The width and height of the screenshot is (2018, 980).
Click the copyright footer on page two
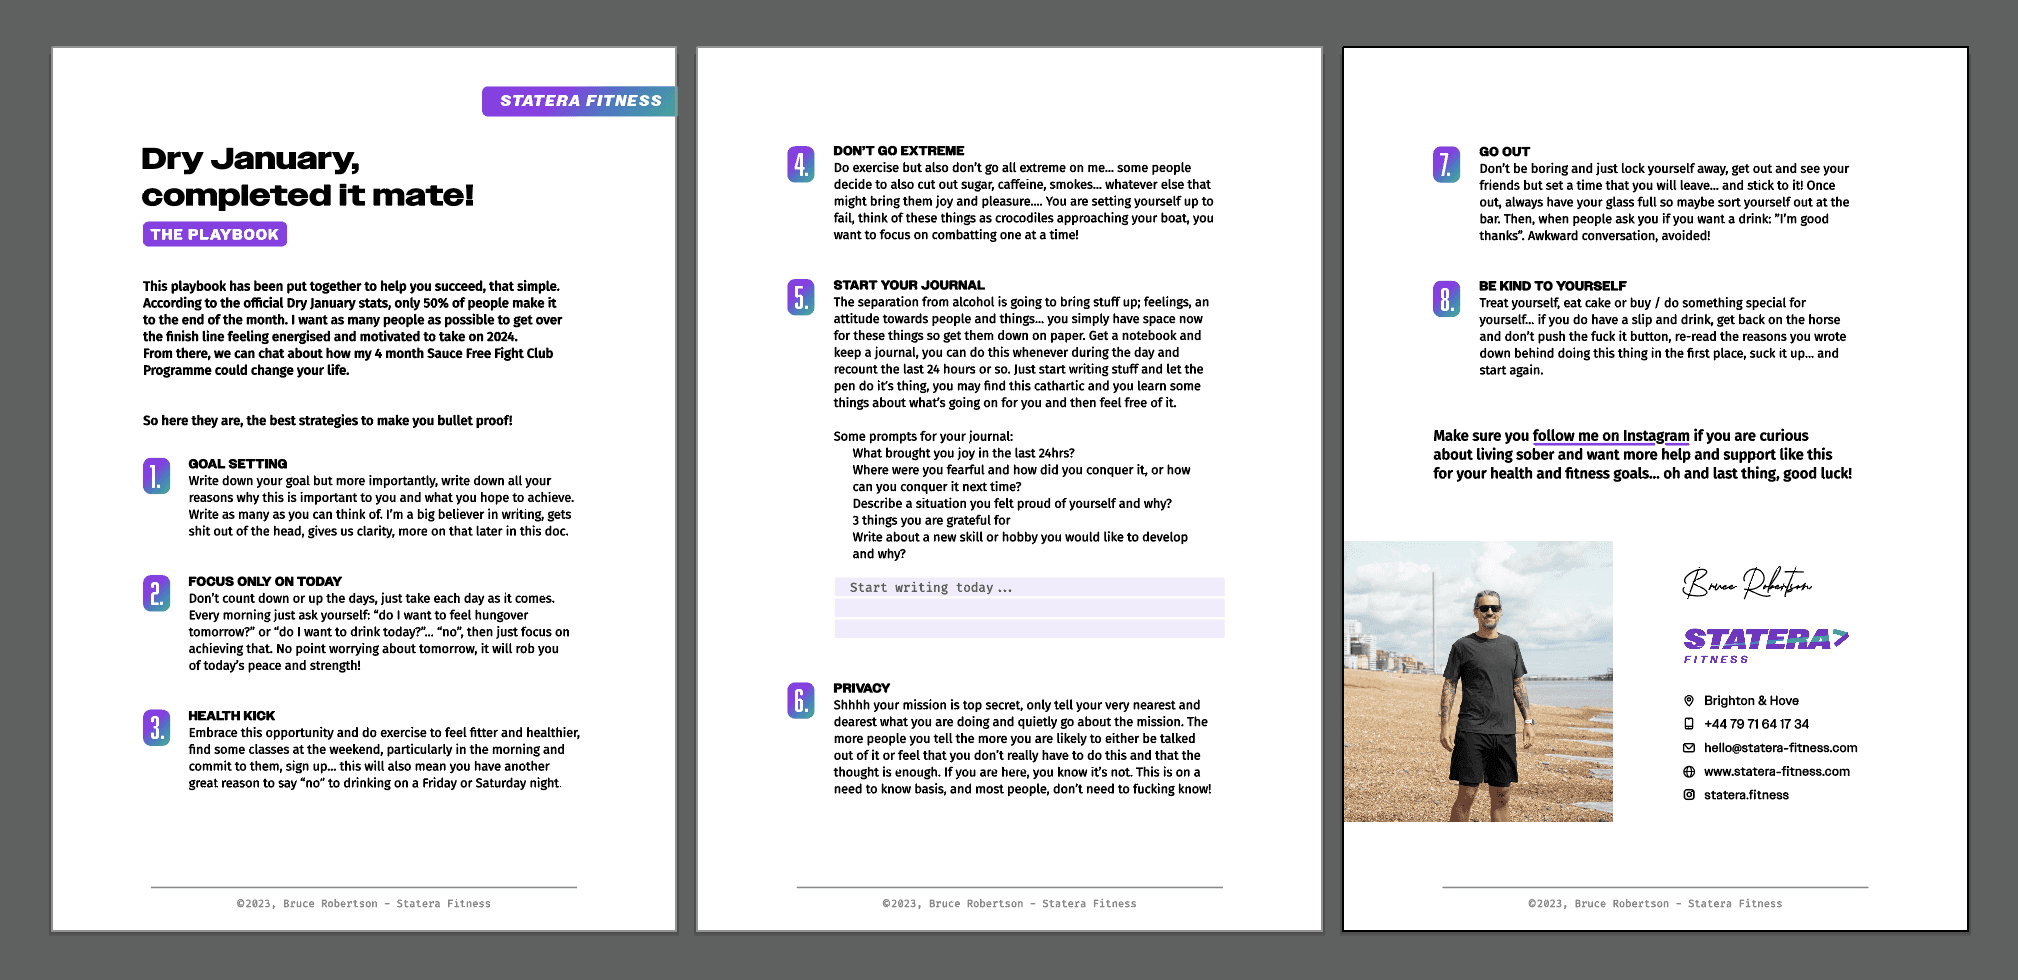pyautogui.click(x=1010, y=904)
